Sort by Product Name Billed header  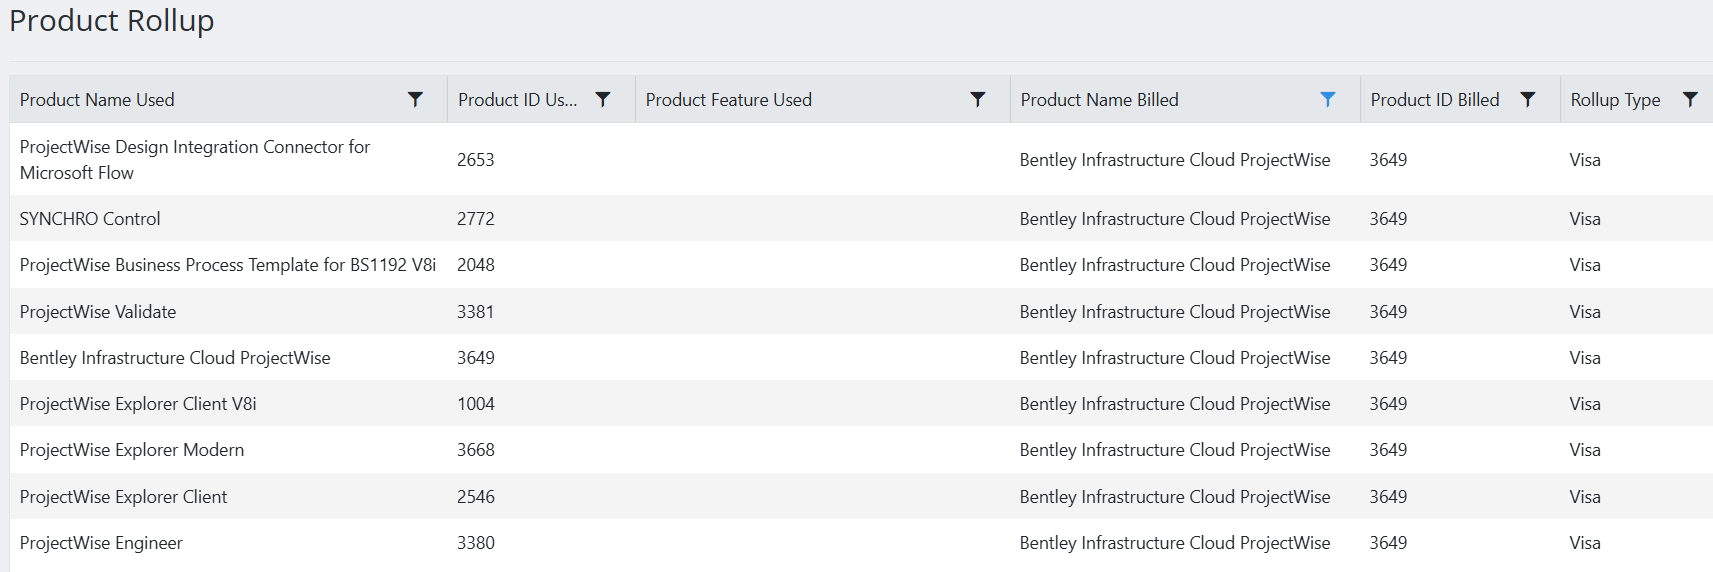[1099, 100]
